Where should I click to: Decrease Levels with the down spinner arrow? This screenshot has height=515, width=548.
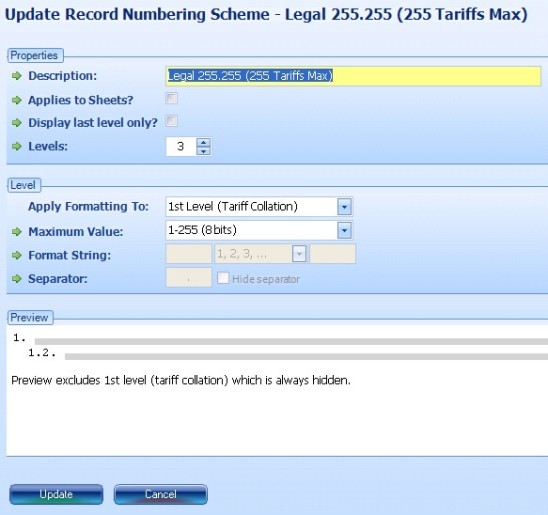point(203,151)
